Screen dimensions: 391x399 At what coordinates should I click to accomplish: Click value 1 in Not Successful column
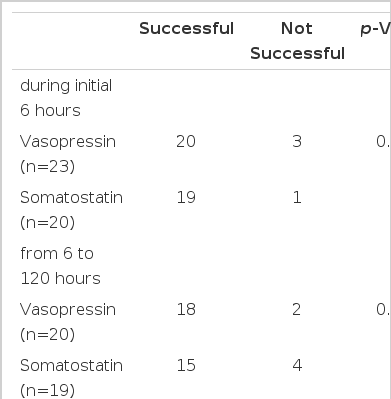[297, 197]
